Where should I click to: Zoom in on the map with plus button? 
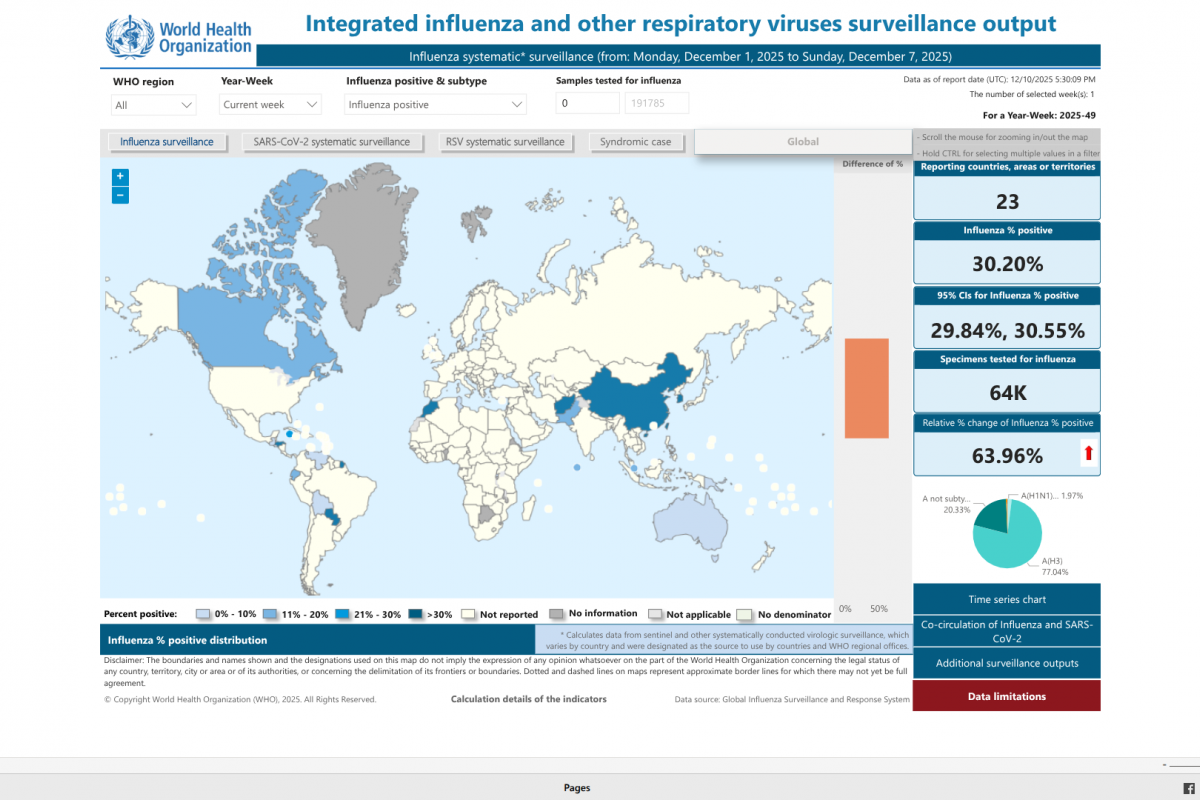click(x=120, y=176)
